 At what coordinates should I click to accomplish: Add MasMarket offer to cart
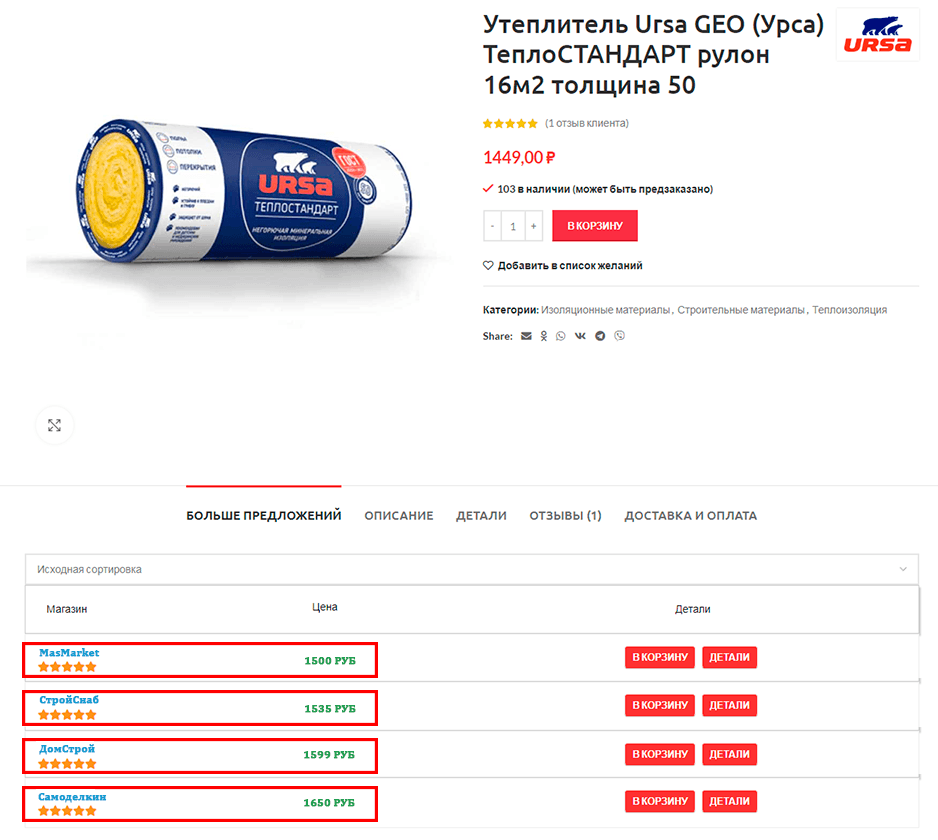(x=660, y=657)
